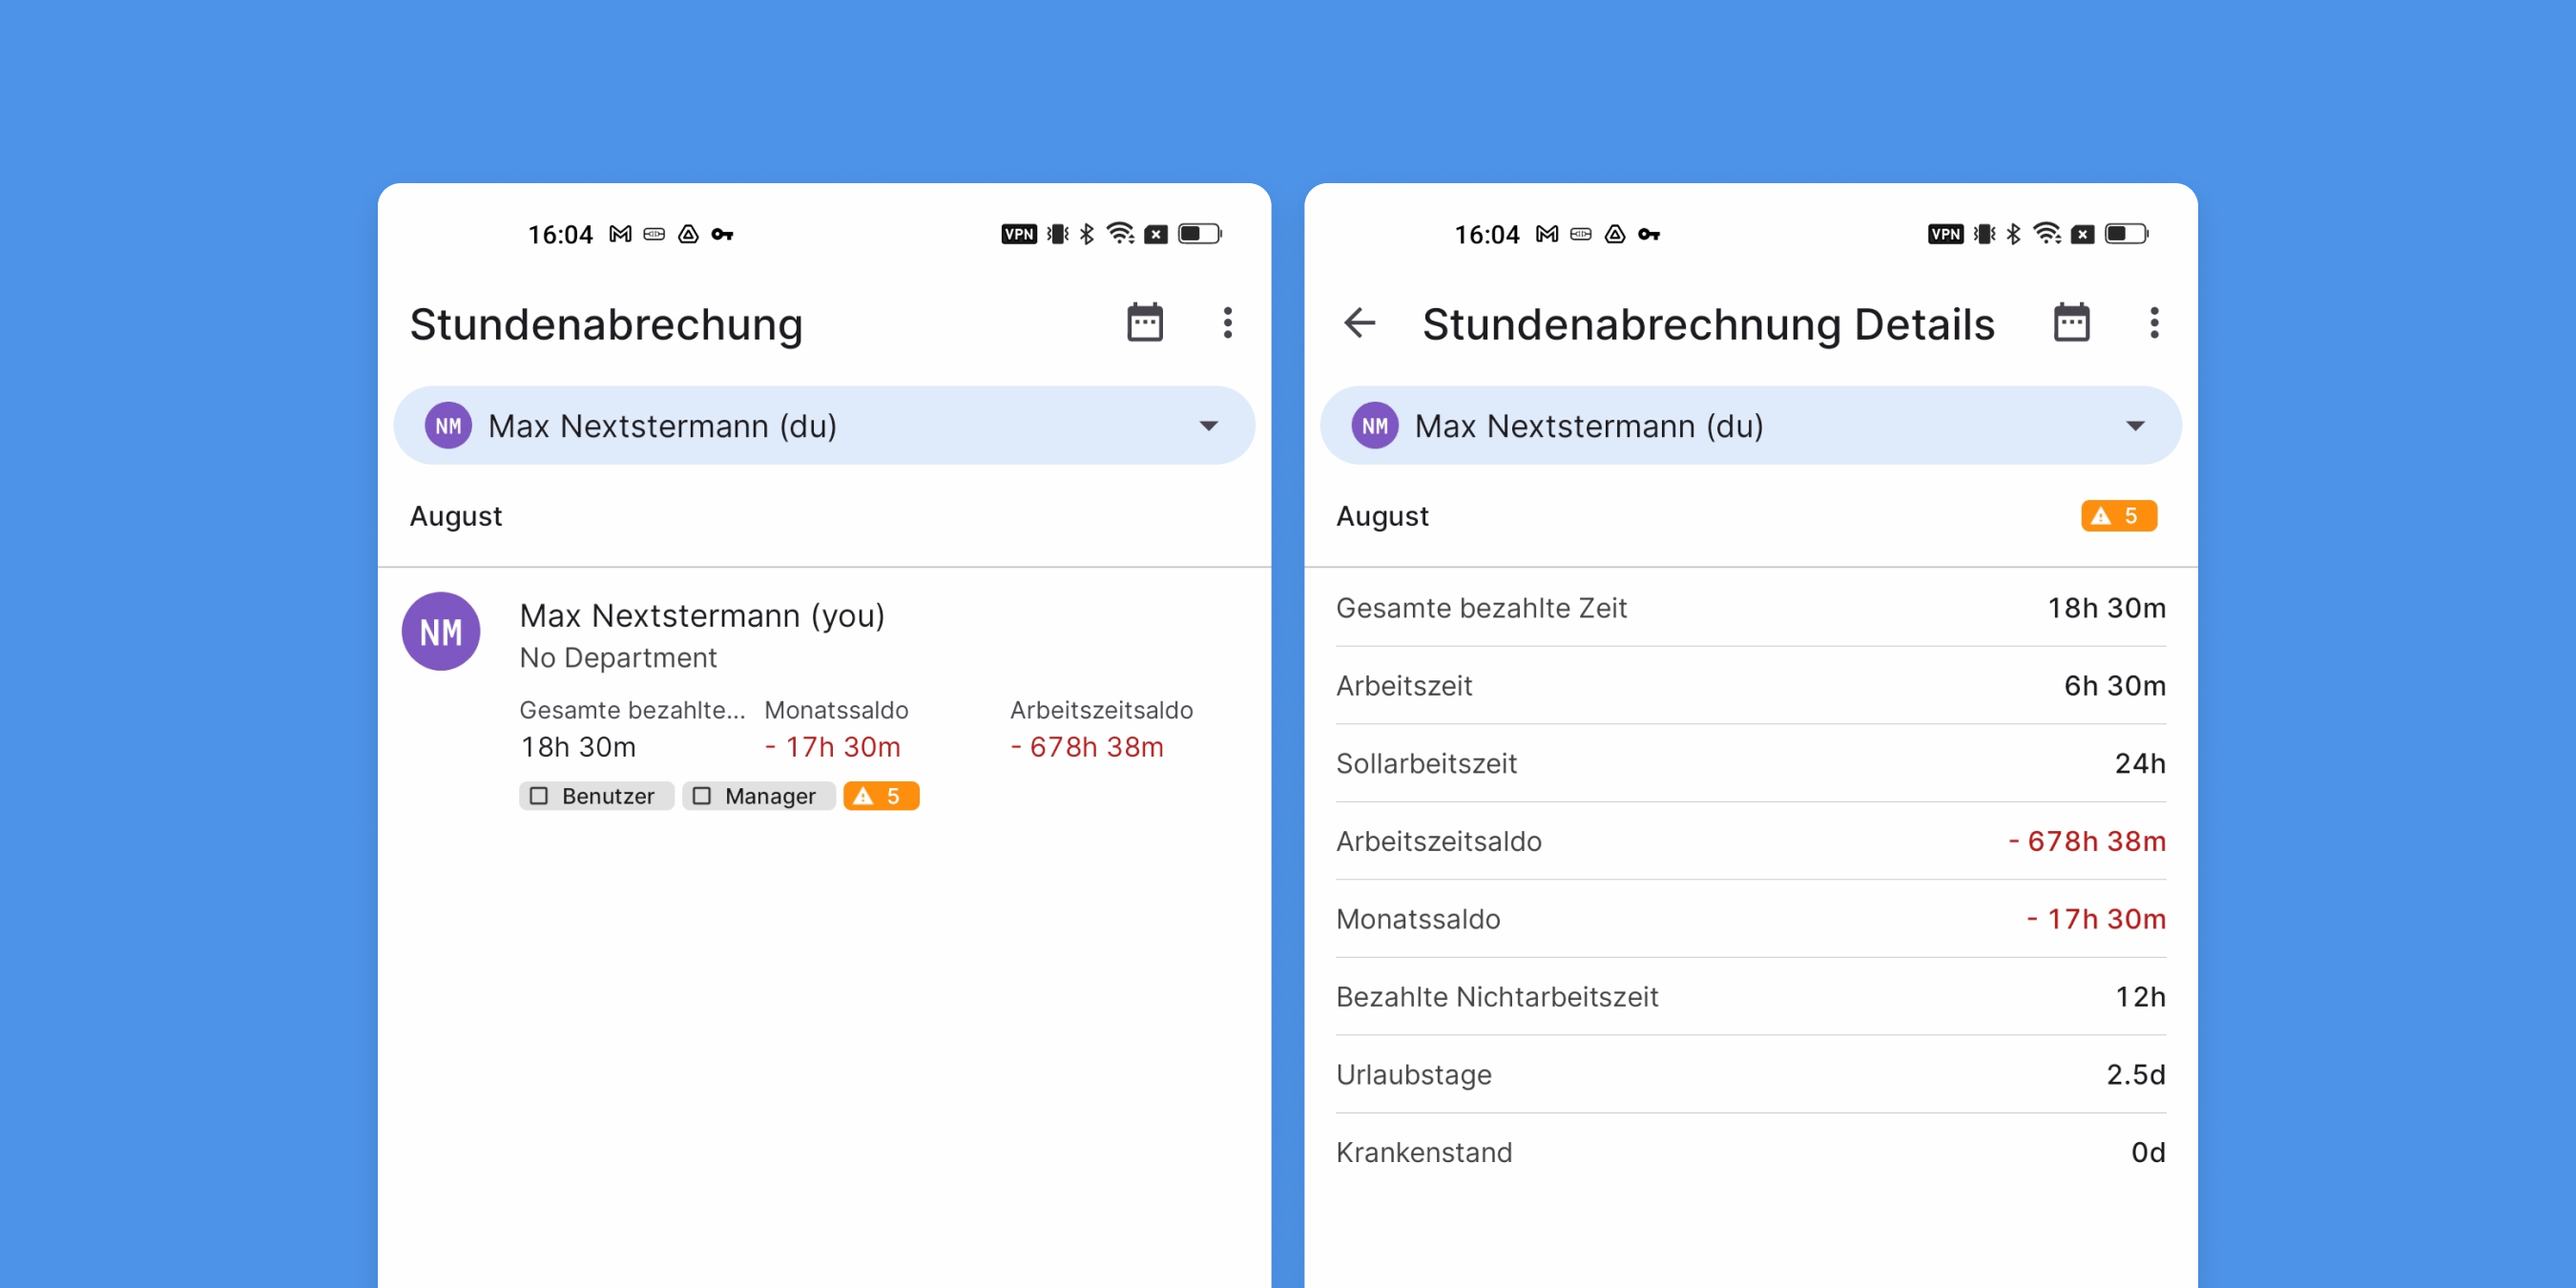Open calendar picker on Stundenabrechnung Details screen
Screen dimensions: 2576x1288
click(2072, 323)
